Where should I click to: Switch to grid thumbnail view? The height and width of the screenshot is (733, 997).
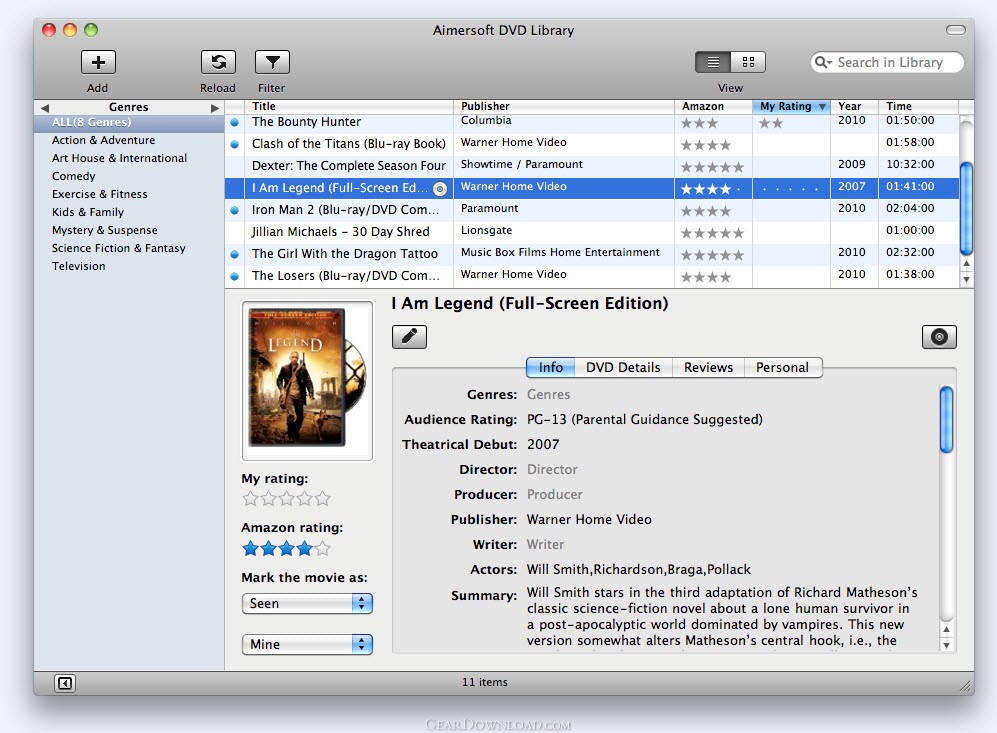point(748,62)
